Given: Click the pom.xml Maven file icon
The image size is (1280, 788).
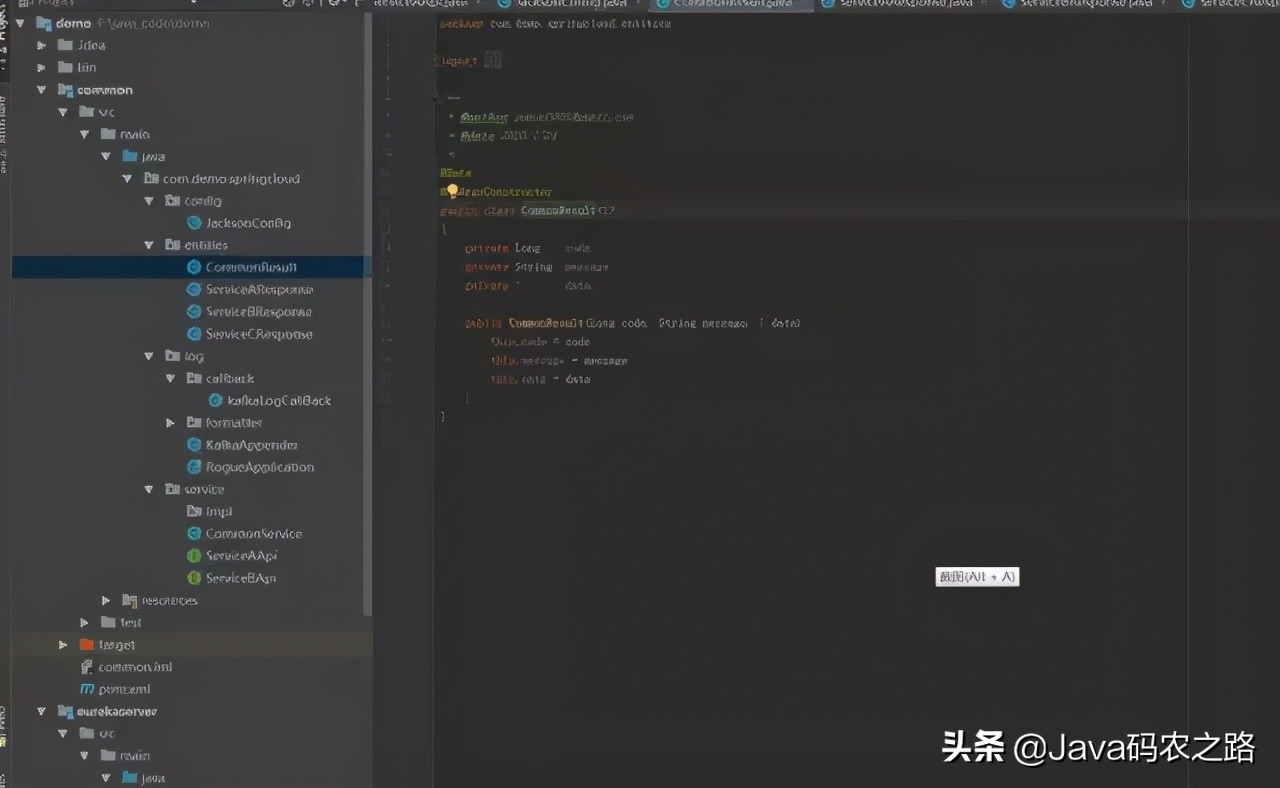Looking at the screenshot, I should pos(87,689).
